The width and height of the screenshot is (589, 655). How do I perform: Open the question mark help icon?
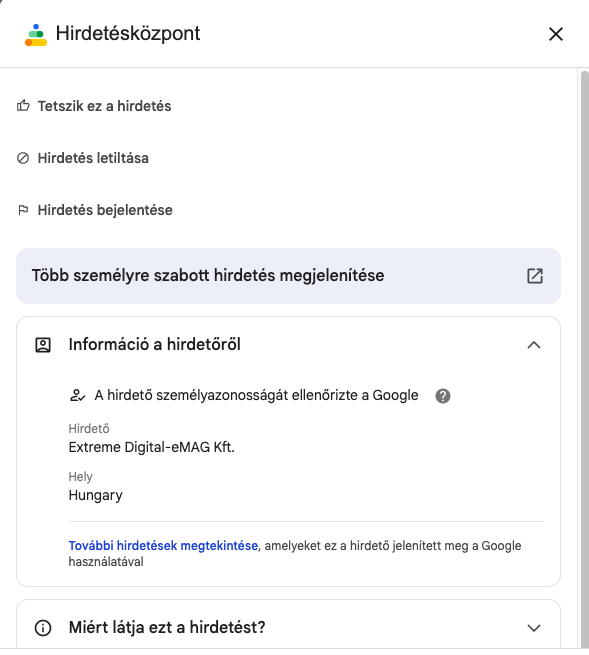pyautogui.click(x=443, y=396)
